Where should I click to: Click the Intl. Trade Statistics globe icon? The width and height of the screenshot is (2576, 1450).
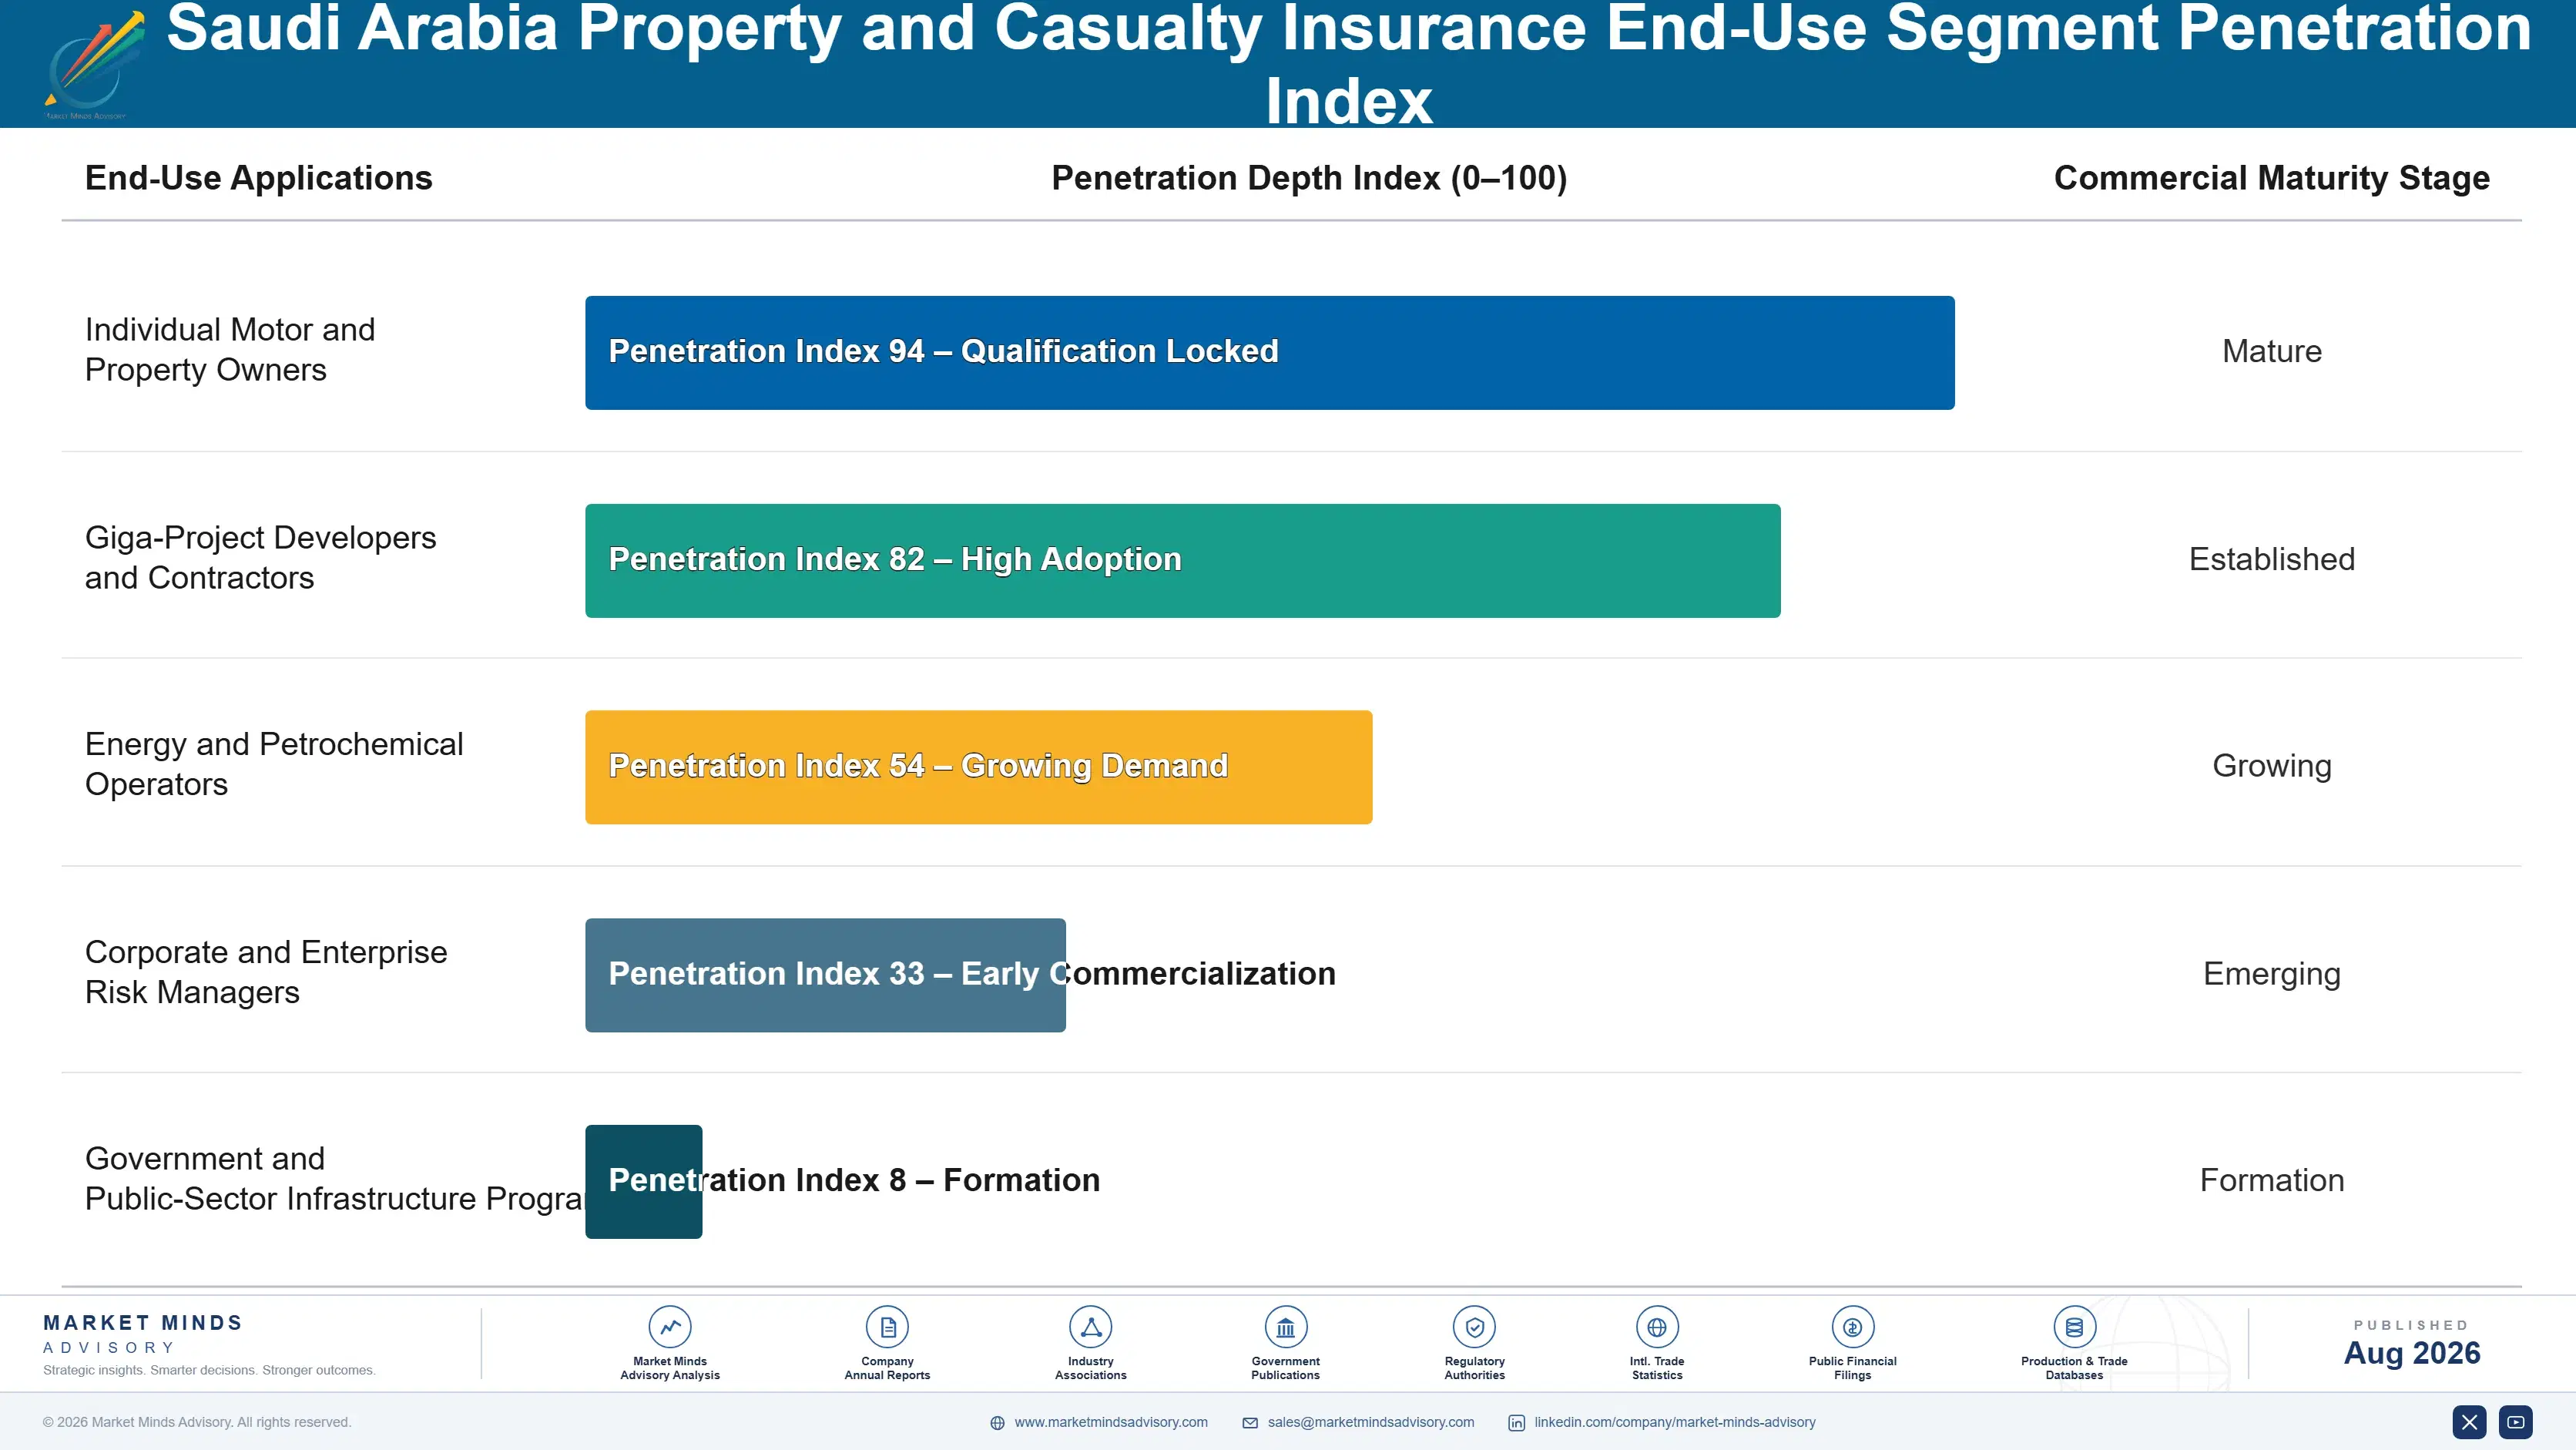(1657, 1327)
